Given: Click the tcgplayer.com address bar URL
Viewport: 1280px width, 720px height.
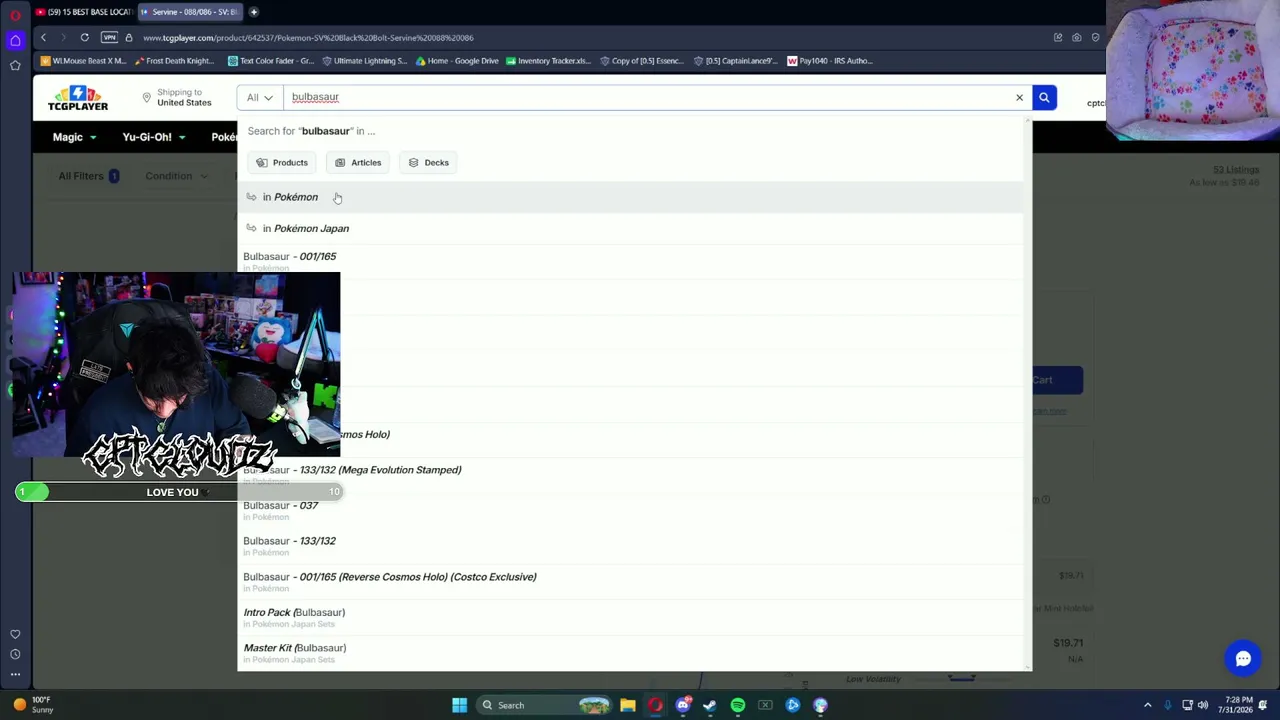Looking at the screenshot, I should point(308,38).
